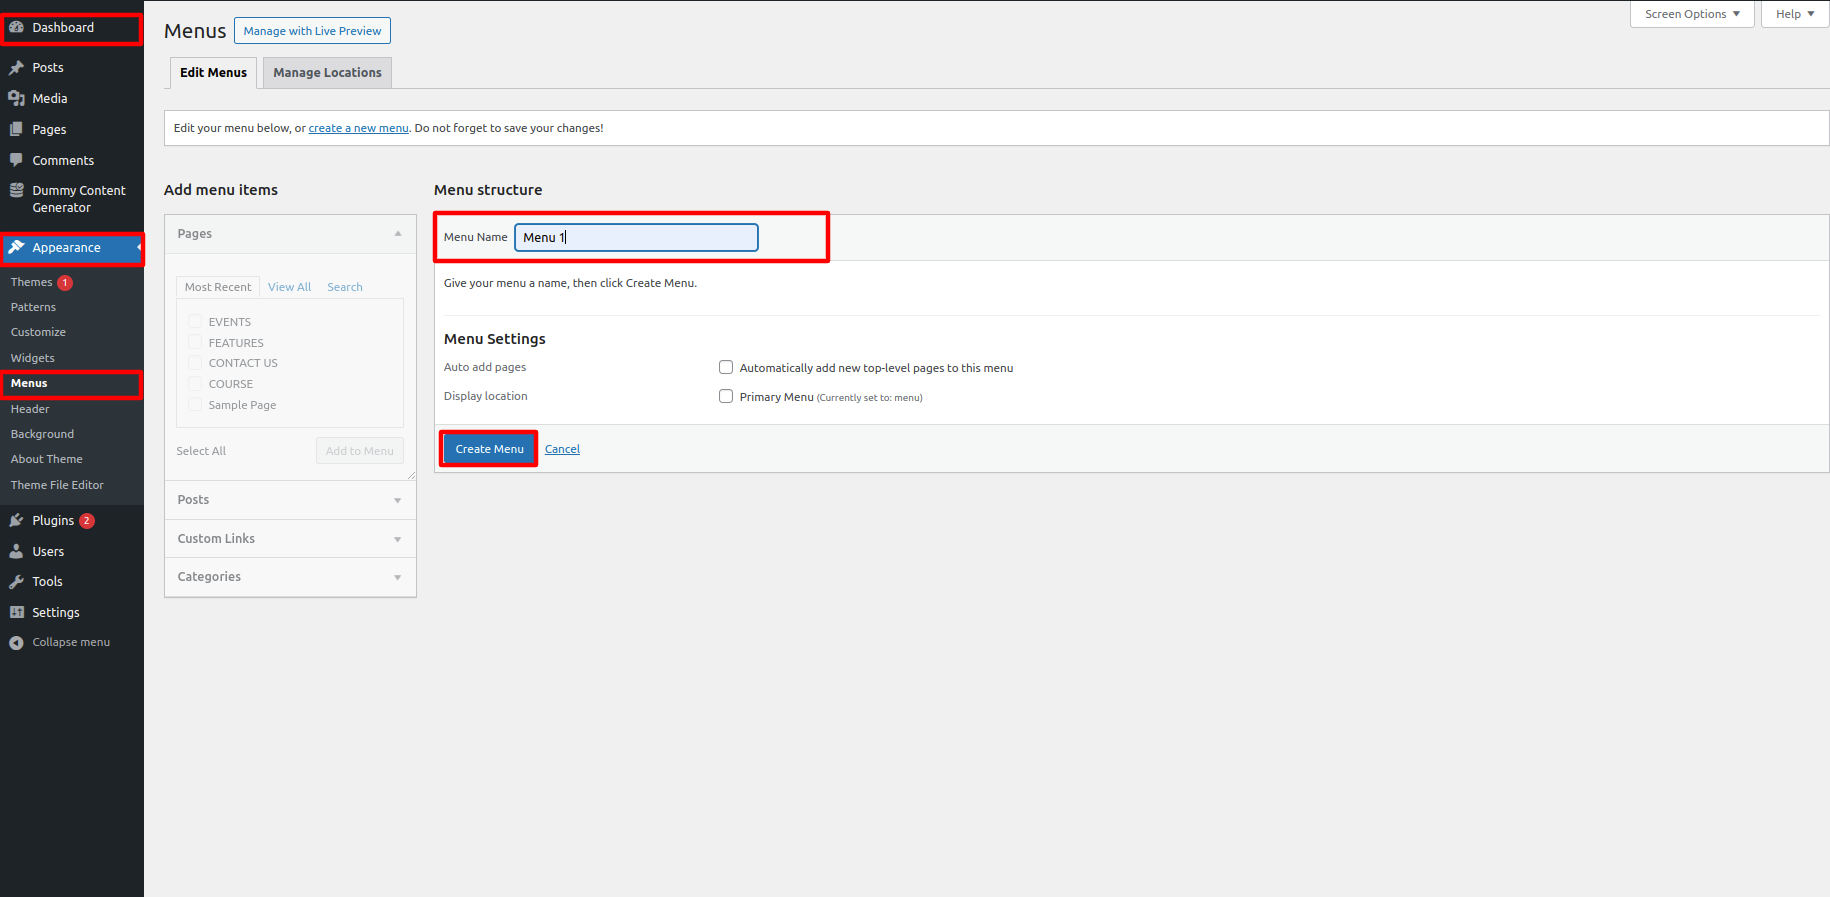The height and width of the screenshot is (897, 1830).
Task: Check the CONTACT US page checkbox
Action: click(x=195, y=362)
